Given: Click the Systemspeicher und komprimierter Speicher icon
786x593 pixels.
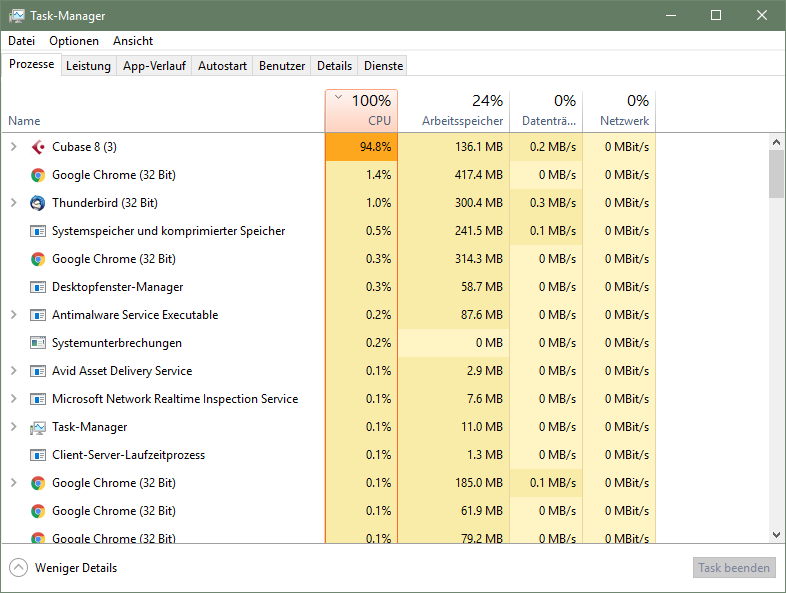Looking at the screenshot, I should pos(38,231).
